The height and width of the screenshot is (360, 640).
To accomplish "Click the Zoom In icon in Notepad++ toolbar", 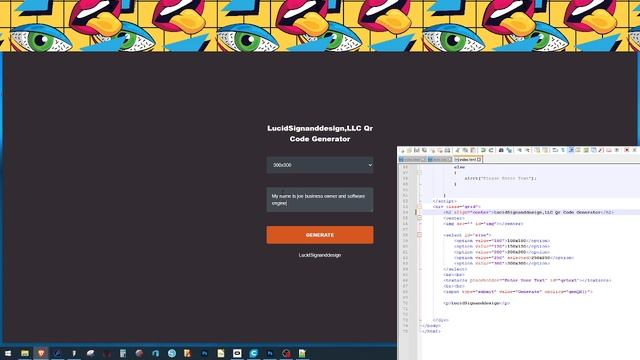I will pos(520,150).
